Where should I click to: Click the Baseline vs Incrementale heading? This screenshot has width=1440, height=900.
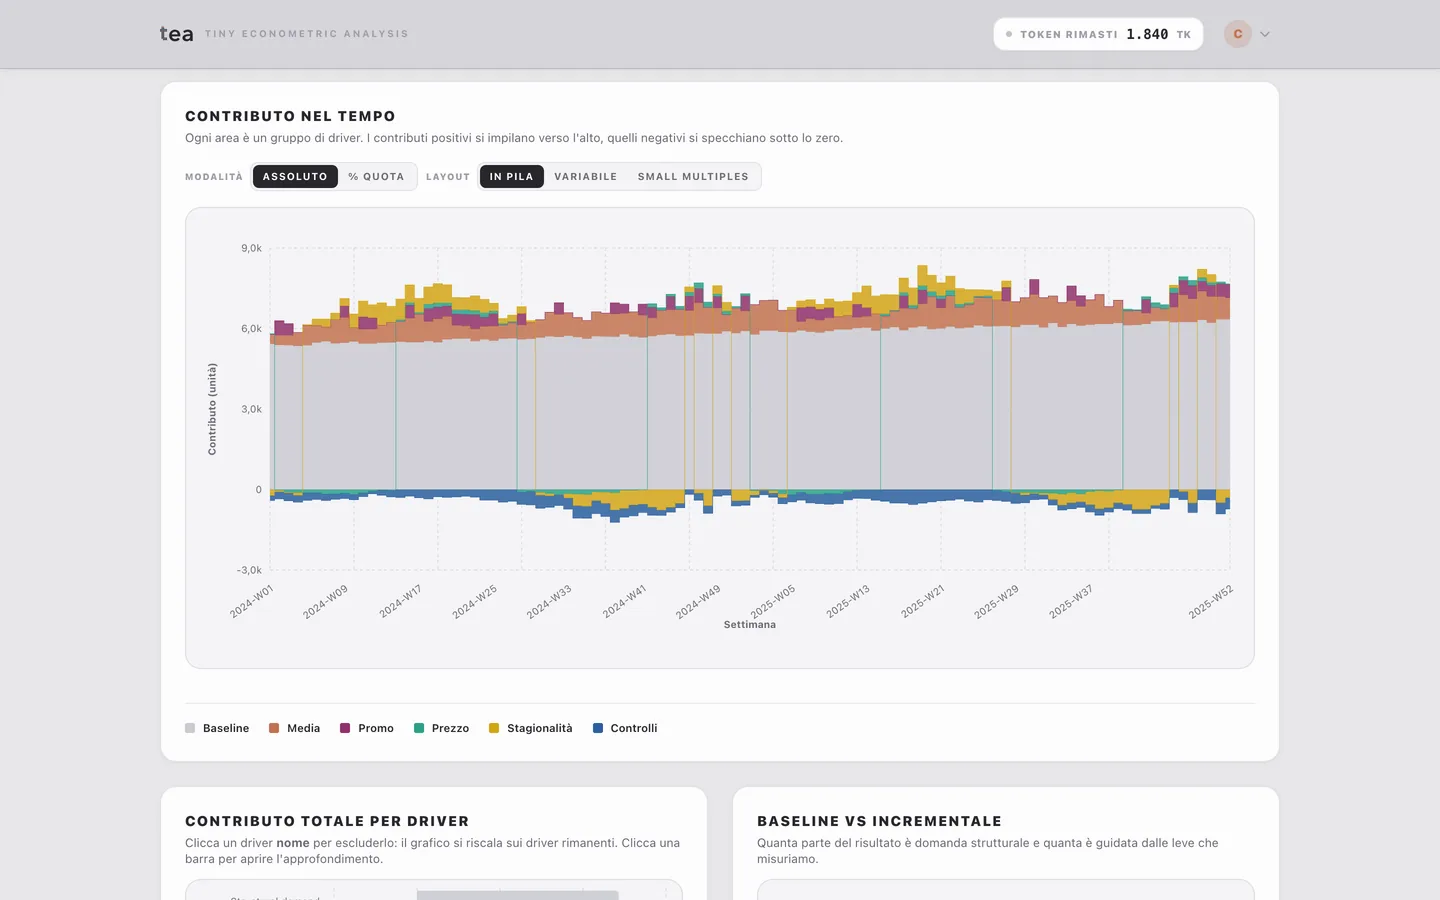[879, 821]
